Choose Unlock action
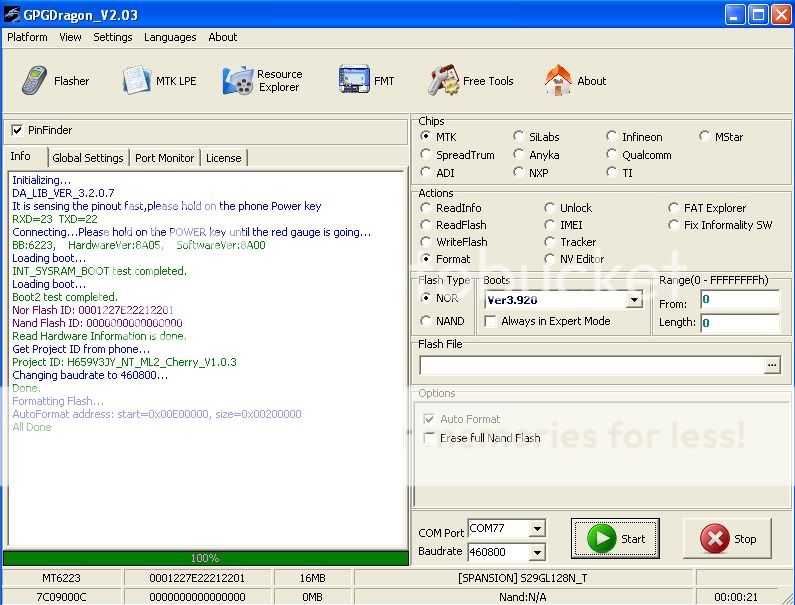The width and height of the screenshot is (795, 605). click(x=549, y=208)
